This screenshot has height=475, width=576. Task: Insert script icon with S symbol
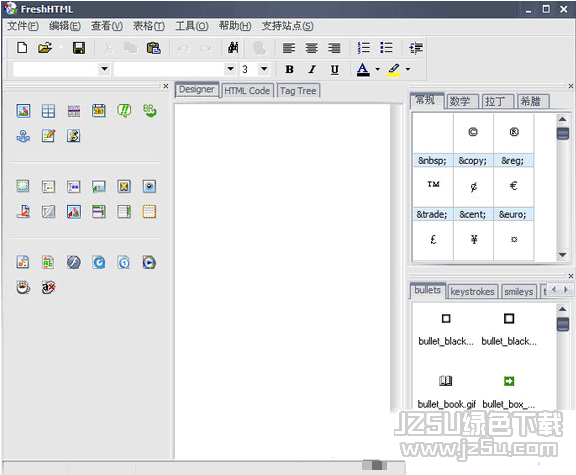73,136
